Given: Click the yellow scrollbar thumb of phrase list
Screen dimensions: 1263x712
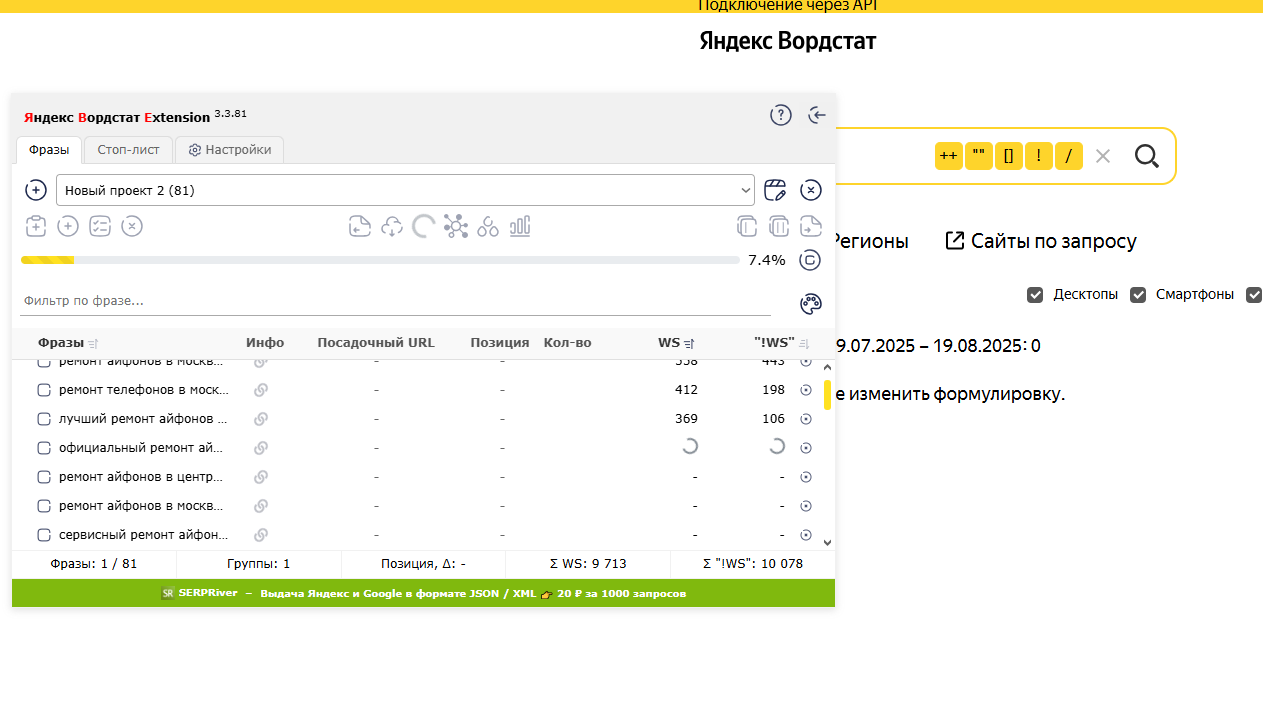Looking at the screenshot, I should (x=827, y=394).
